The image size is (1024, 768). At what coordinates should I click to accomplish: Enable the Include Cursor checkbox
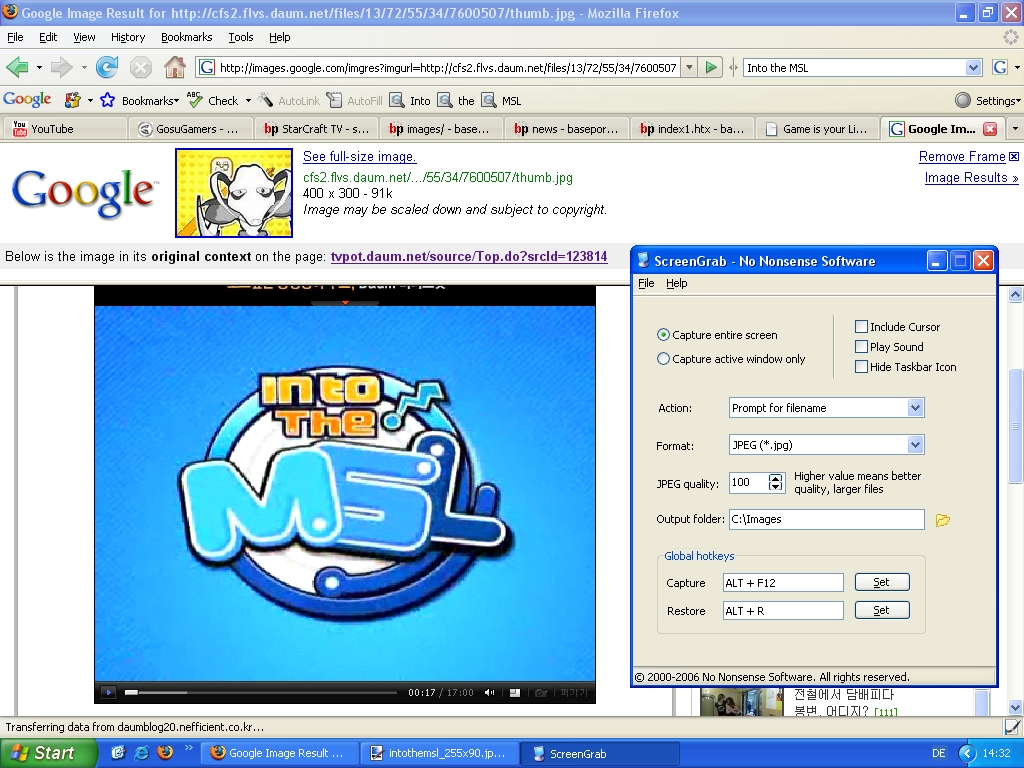861,327
